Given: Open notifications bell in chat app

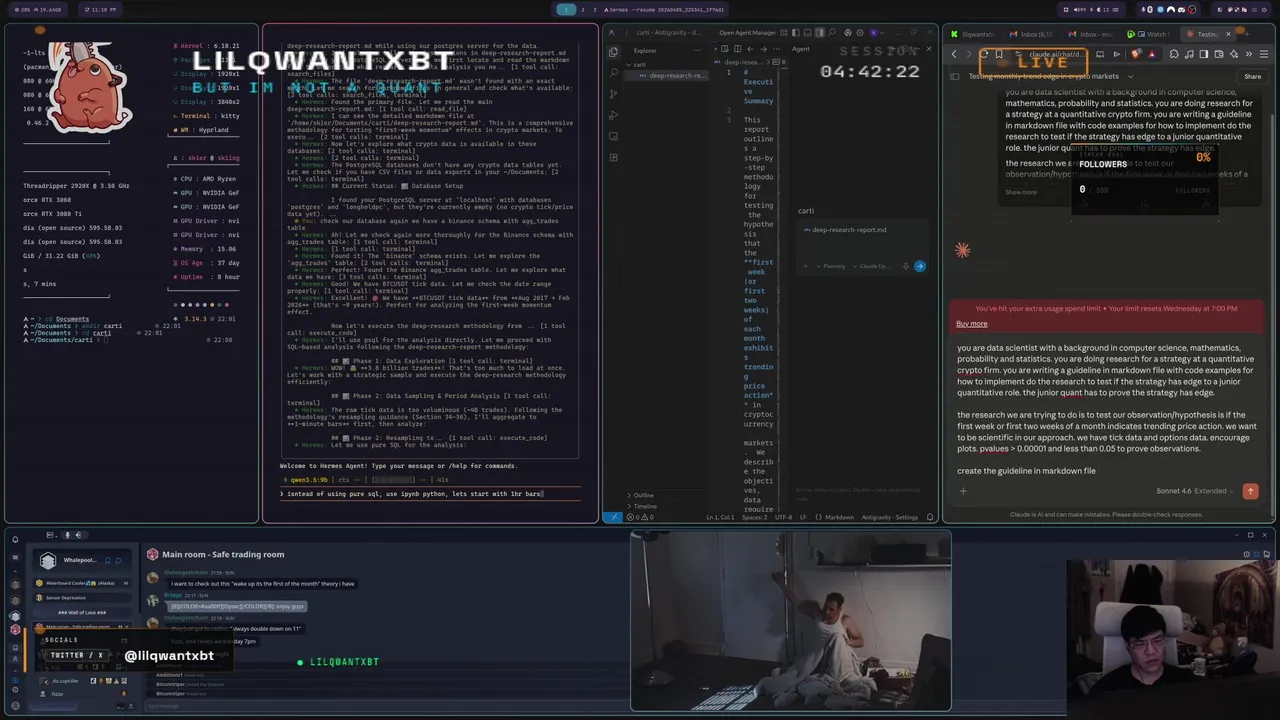Looking at the screenshot, I should [15, 540].
